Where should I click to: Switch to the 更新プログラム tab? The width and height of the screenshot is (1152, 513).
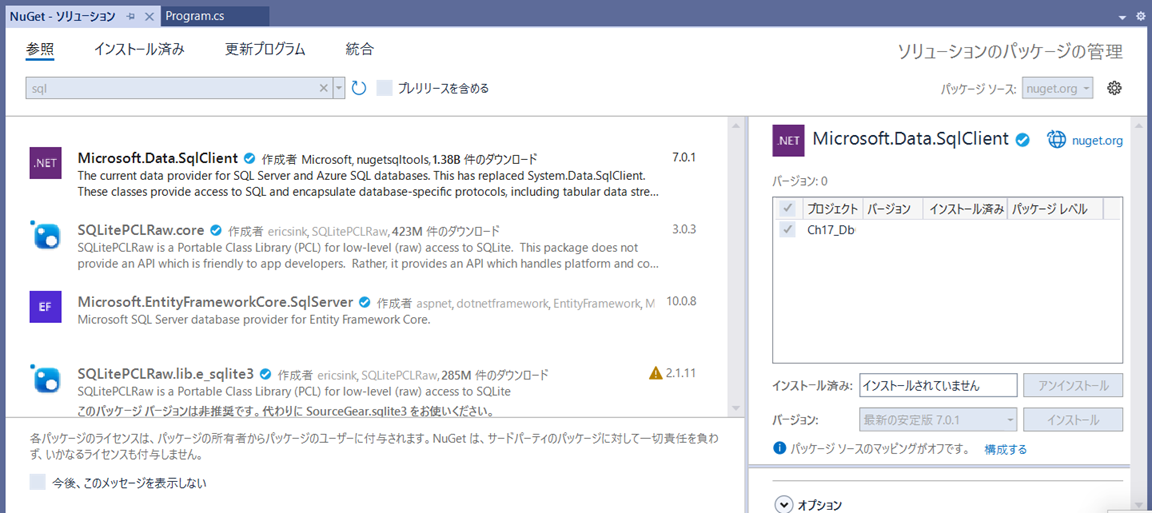[x=265, y=50]
